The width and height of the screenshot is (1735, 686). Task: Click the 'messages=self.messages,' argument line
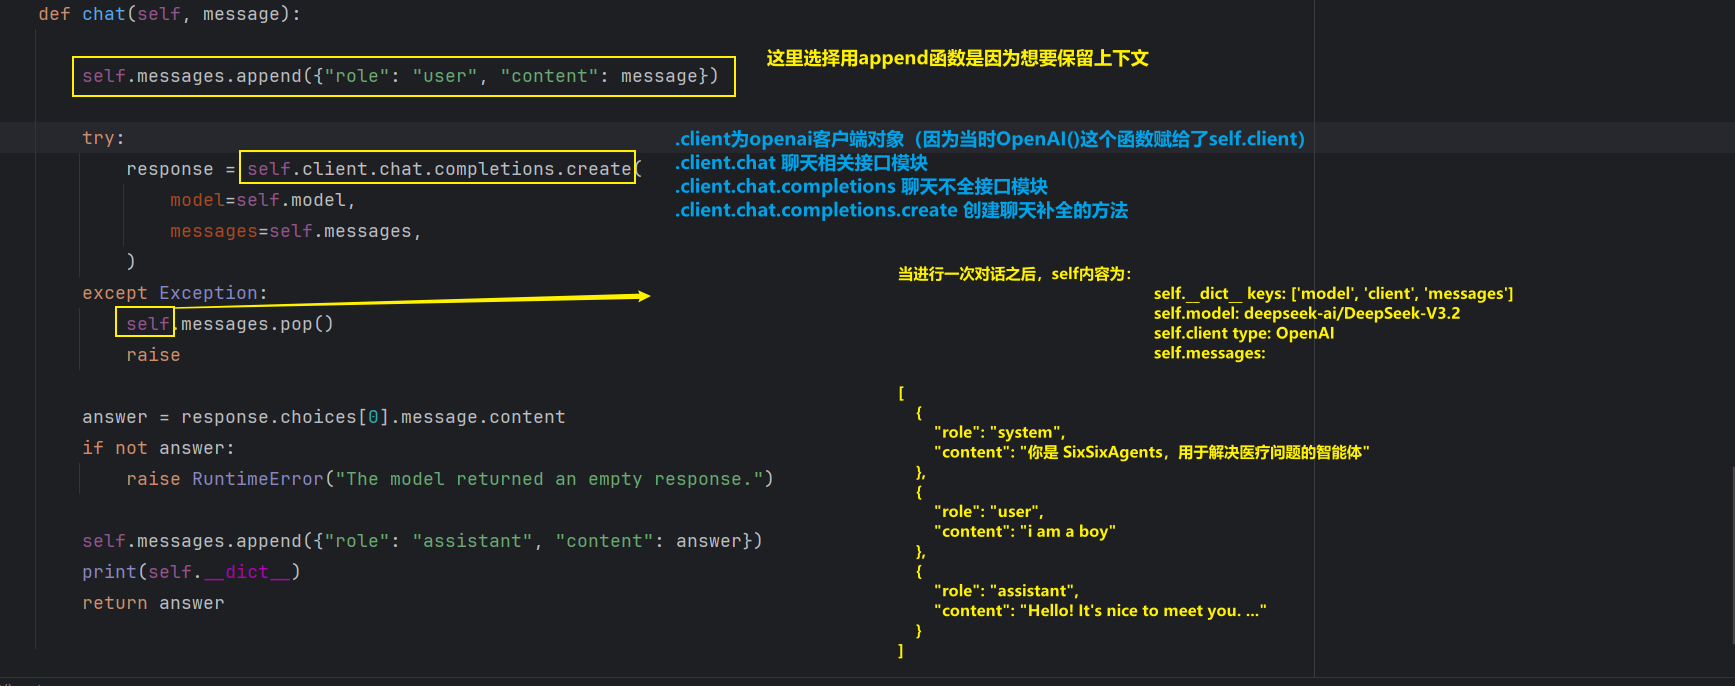coord(295,231)
